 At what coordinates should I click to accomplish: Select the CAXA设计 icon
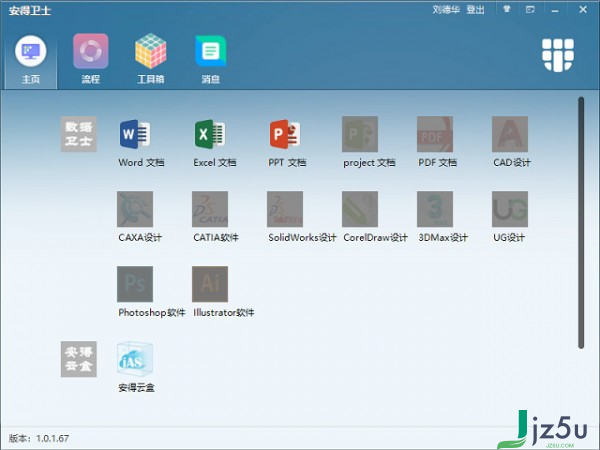[135, 209]
